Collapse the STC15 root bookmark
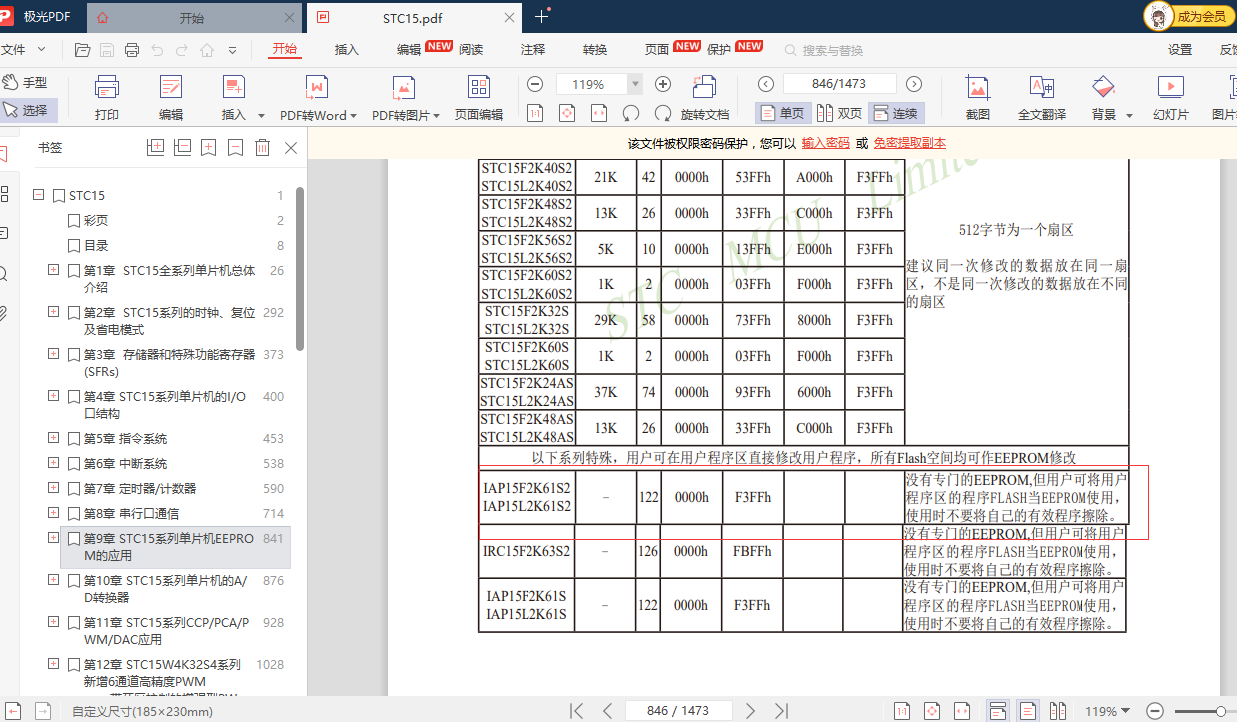Viewport: 1237px width, 722px height. click(39, 195)
